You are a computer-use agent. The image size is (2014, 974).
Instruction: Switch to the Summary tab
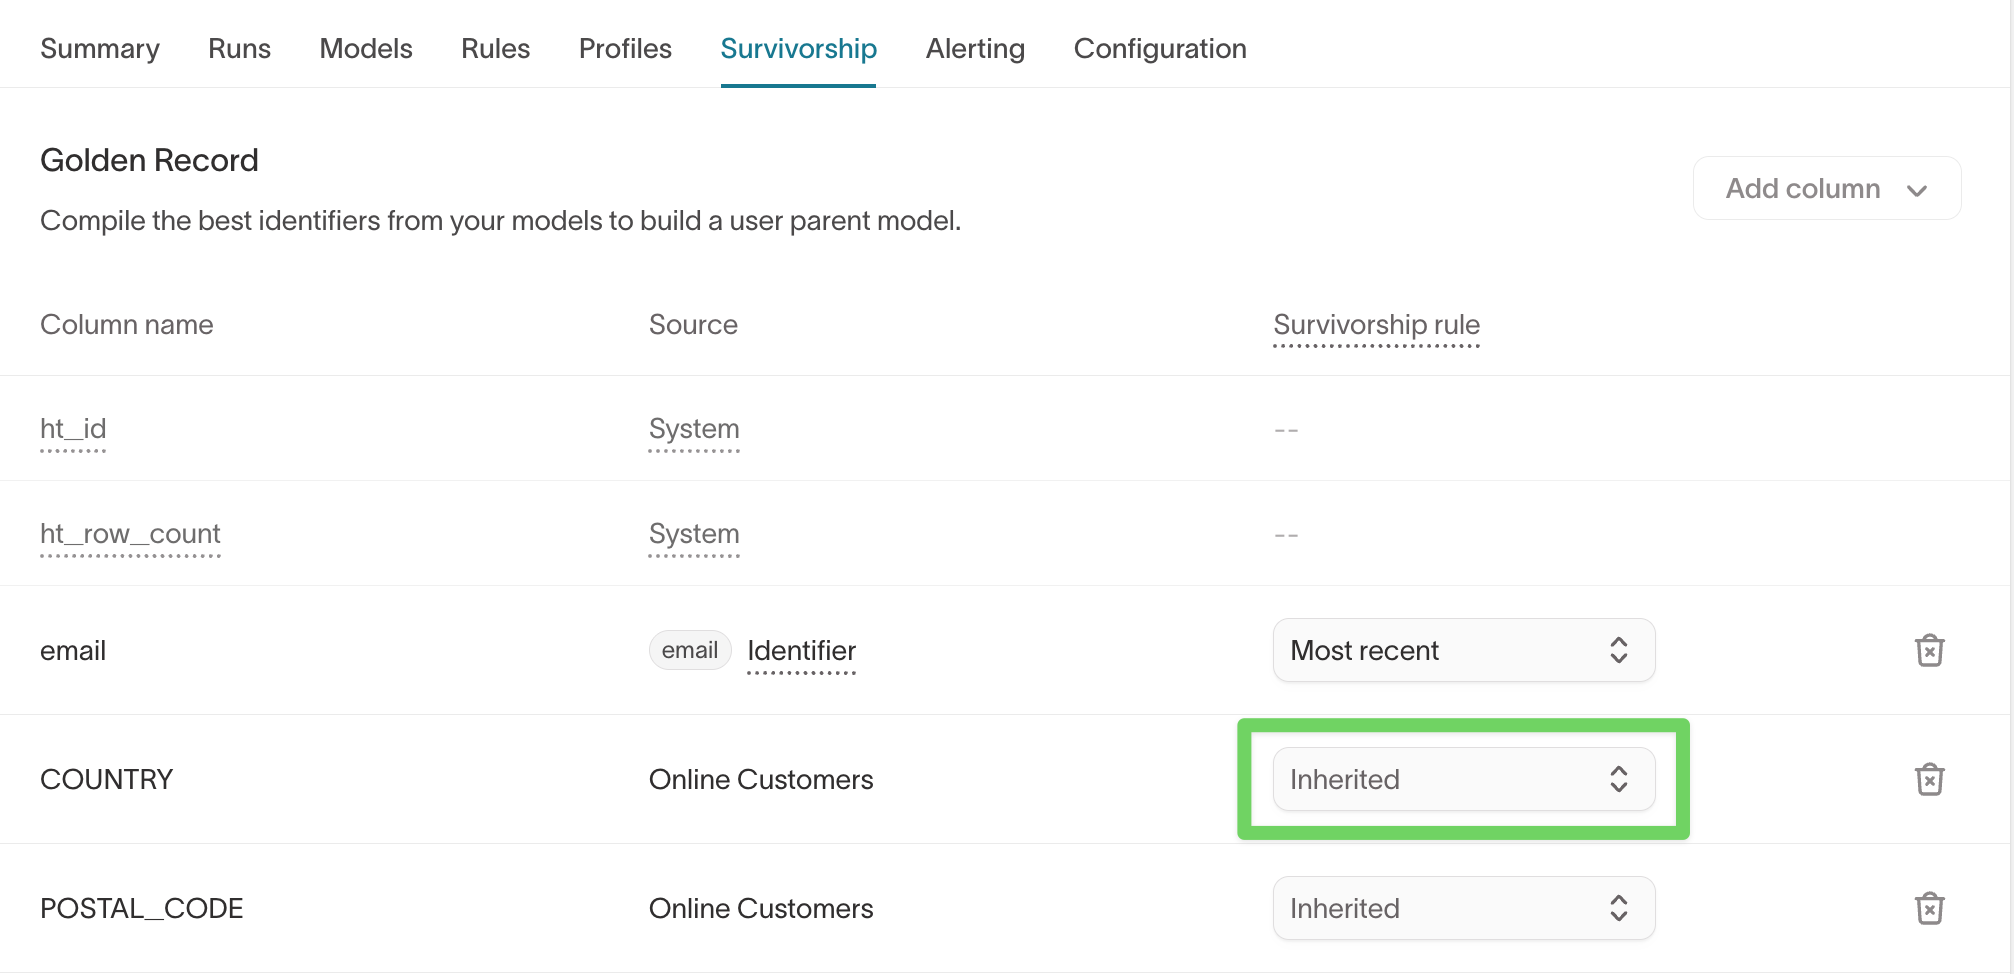click(x=100, y=49)
